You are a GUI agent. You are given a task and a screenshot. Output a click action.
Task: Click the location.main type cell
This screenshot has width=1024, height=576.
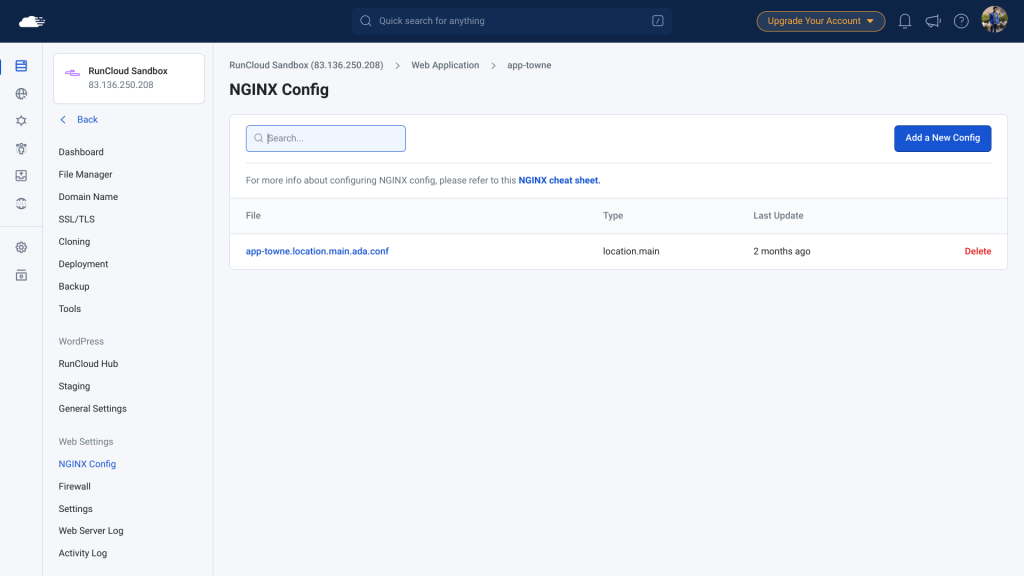pyautogui.click(x=631, y=251)
